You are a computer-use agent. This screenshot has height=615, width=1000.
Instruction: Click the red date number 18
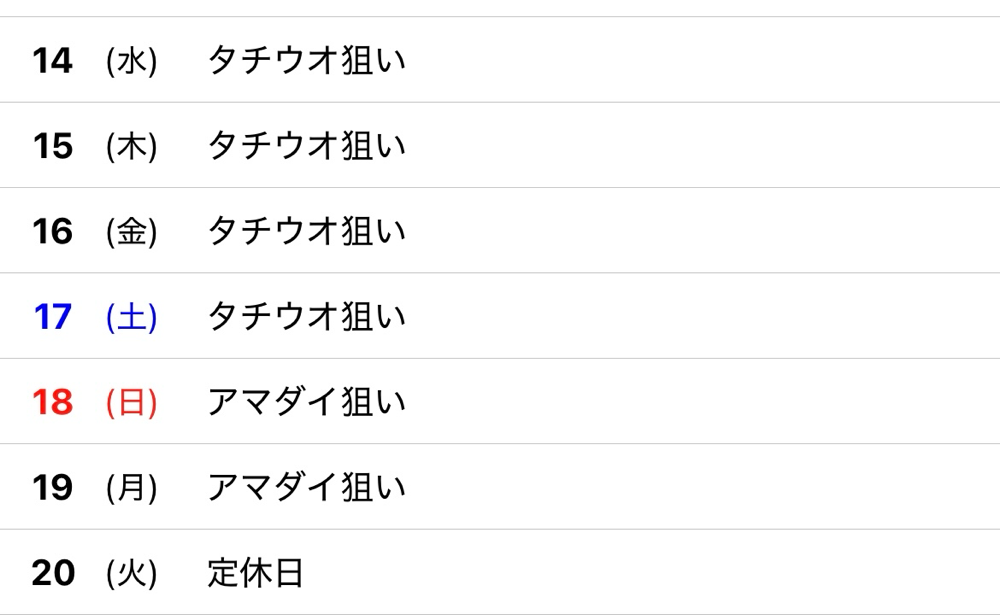pos(53,403)
